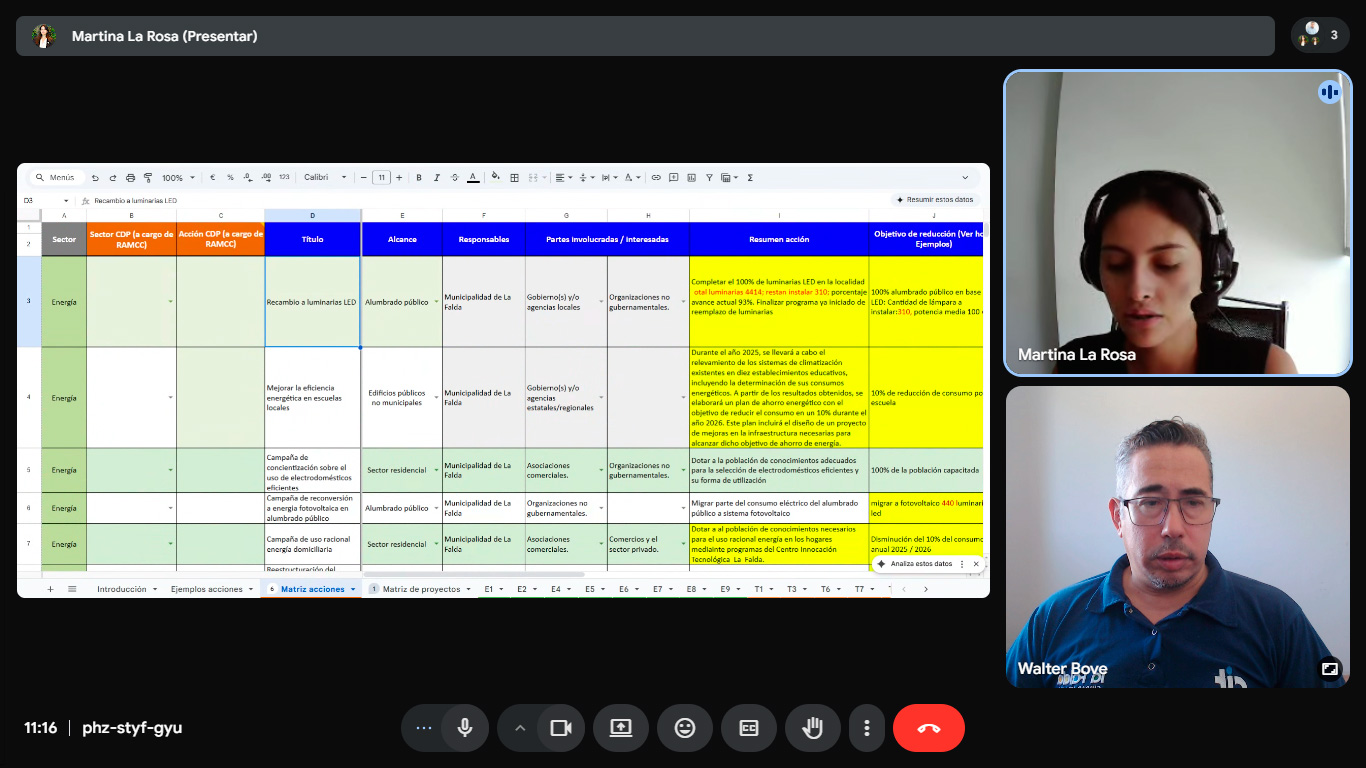
Task: Raise your hand in the meeting
Action: pyautogui.click(x=812, y=728)
